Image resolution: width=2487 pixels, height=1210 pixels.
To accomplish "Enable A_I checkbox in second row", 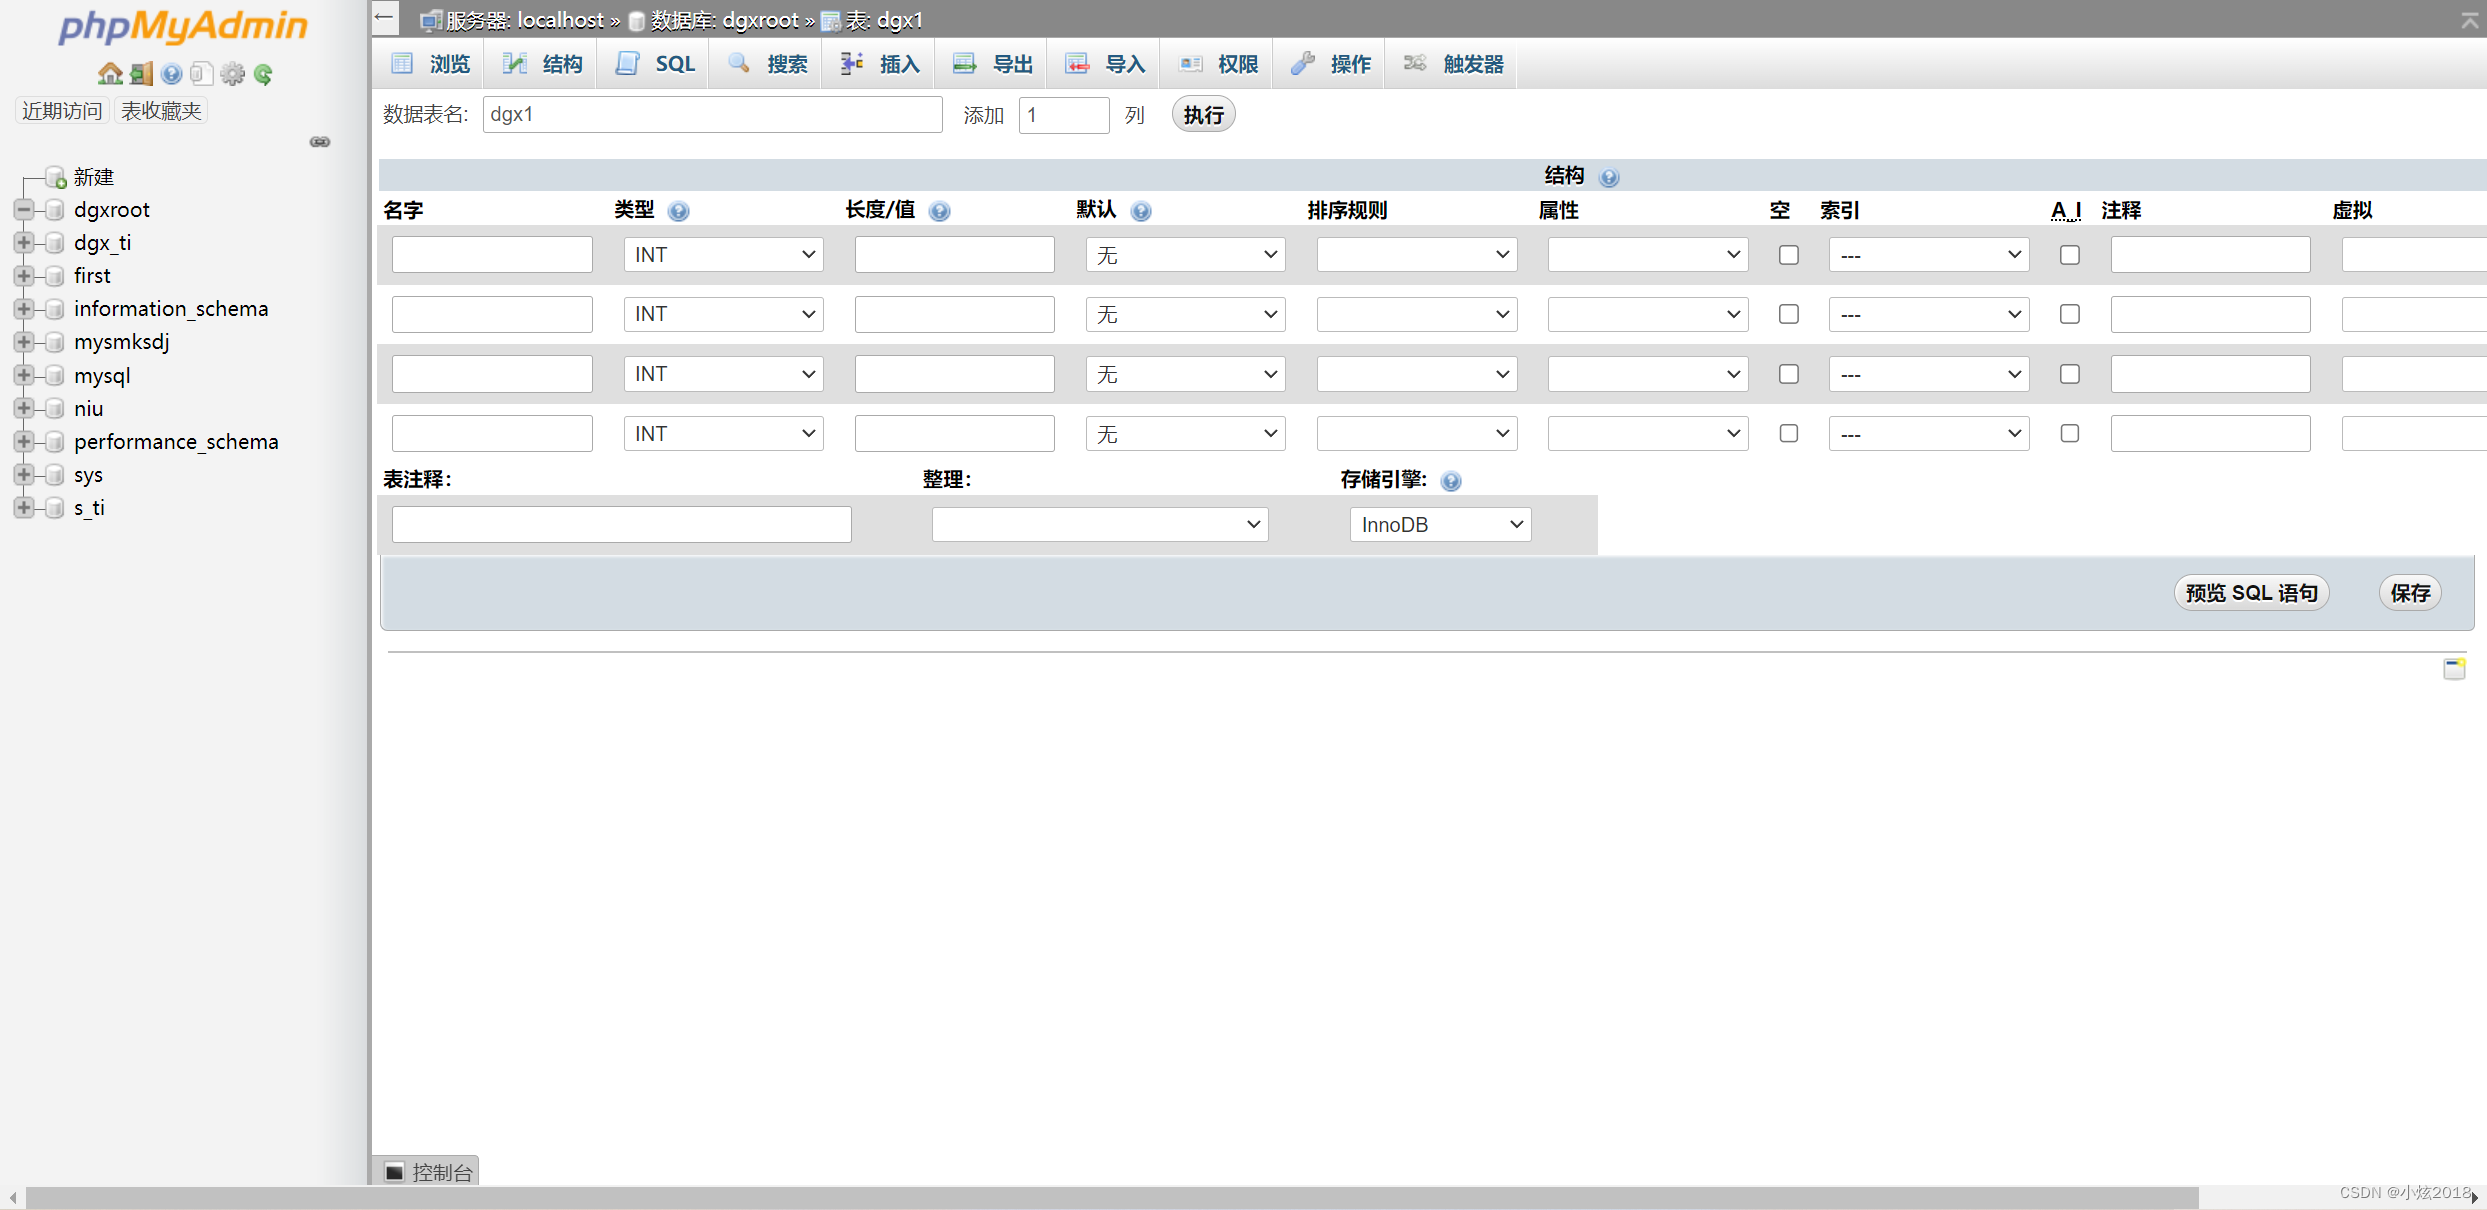I will point(2070,314).
